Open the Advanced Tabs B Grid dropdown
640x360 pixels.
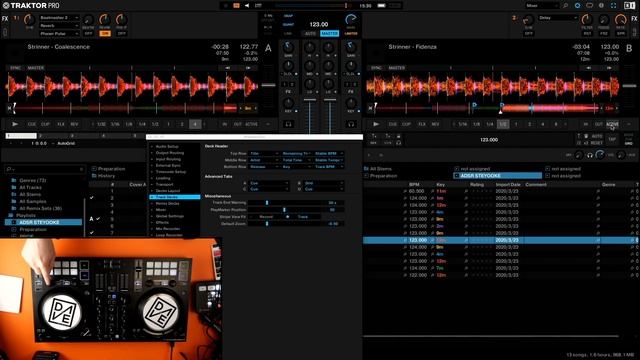323,183
